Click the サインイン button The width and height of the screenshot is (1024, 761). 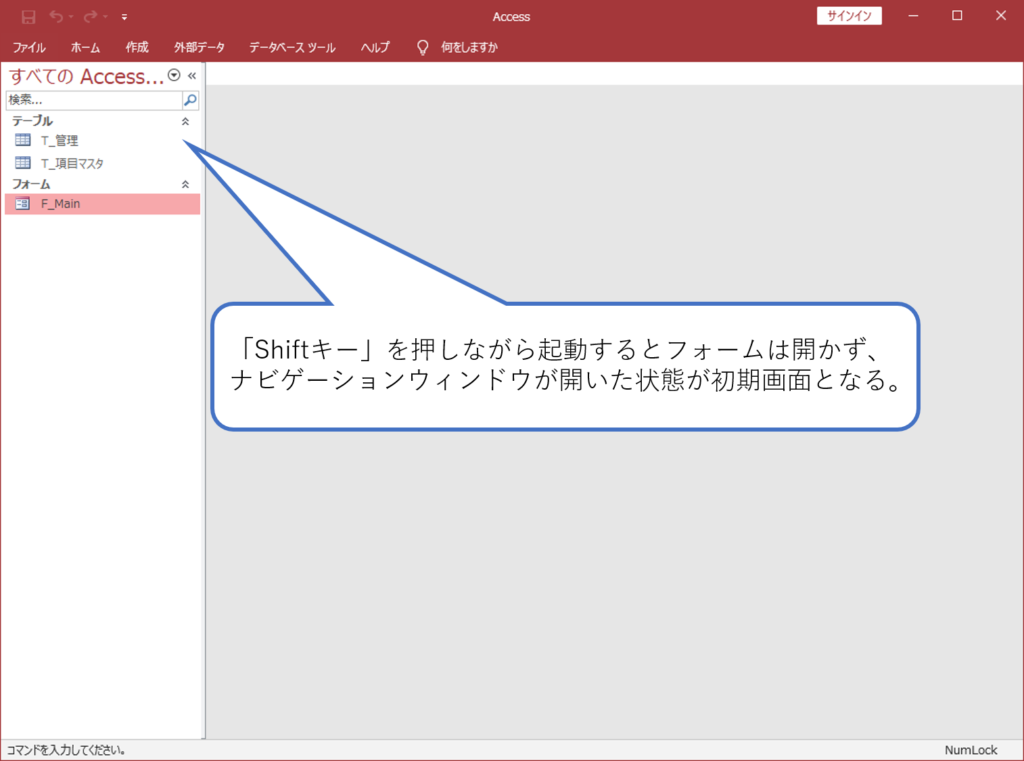click(x=849, y=16)
